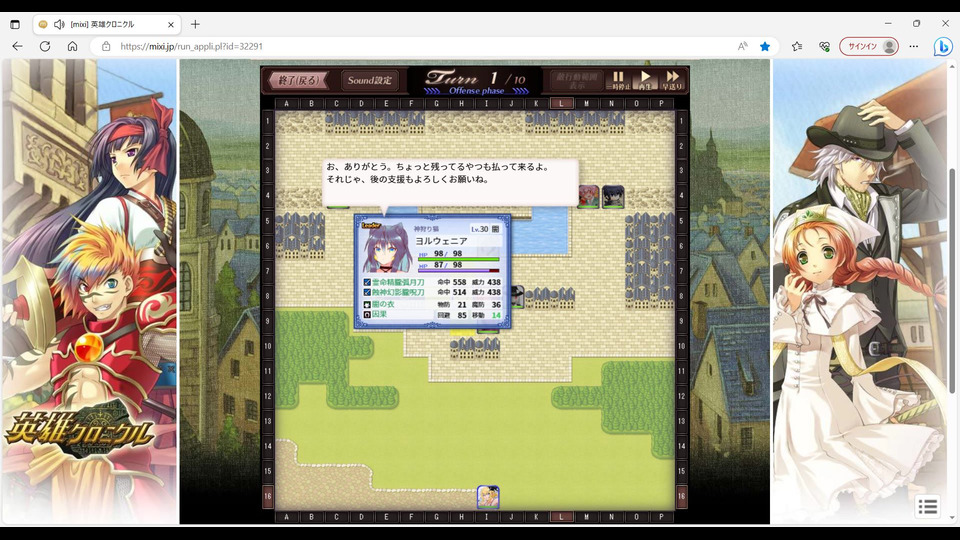Viewport: 960px width, 540px height.
Task: Select row 1 on the right ruler
Action: click(x=681, y=121)
